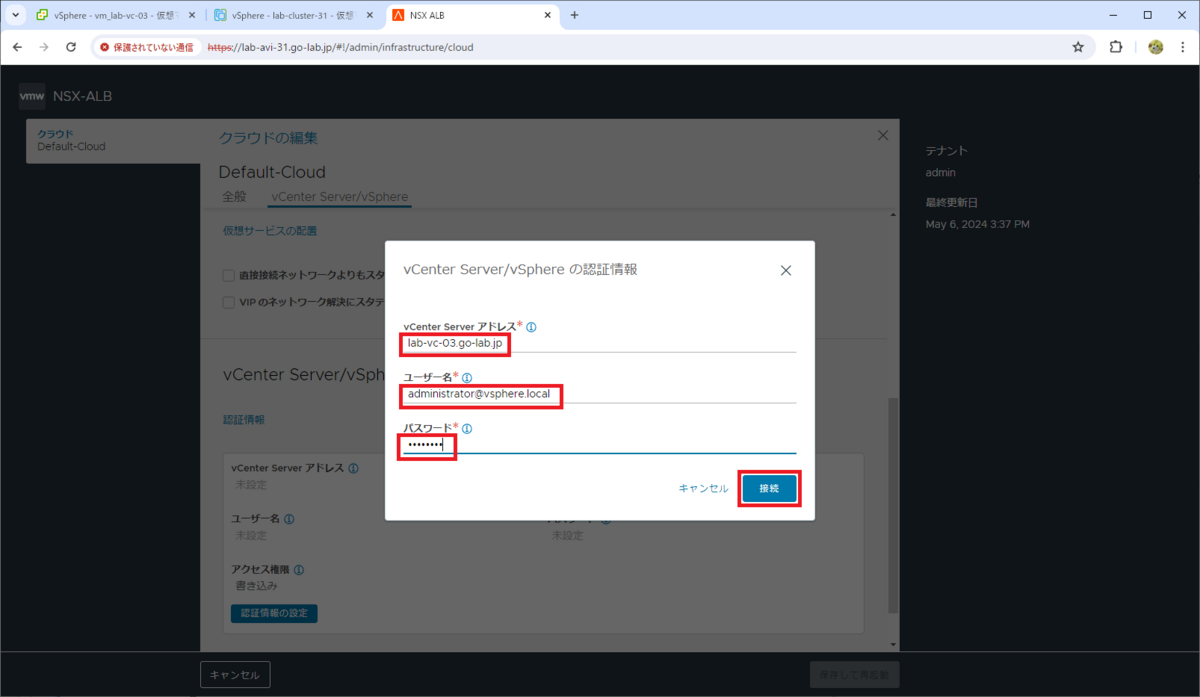The width and height of the screenshot is (1200, 697).
Task: Toggle 直接接続ネットワークよりもスタティック checkbox
Action: (229, 275)
